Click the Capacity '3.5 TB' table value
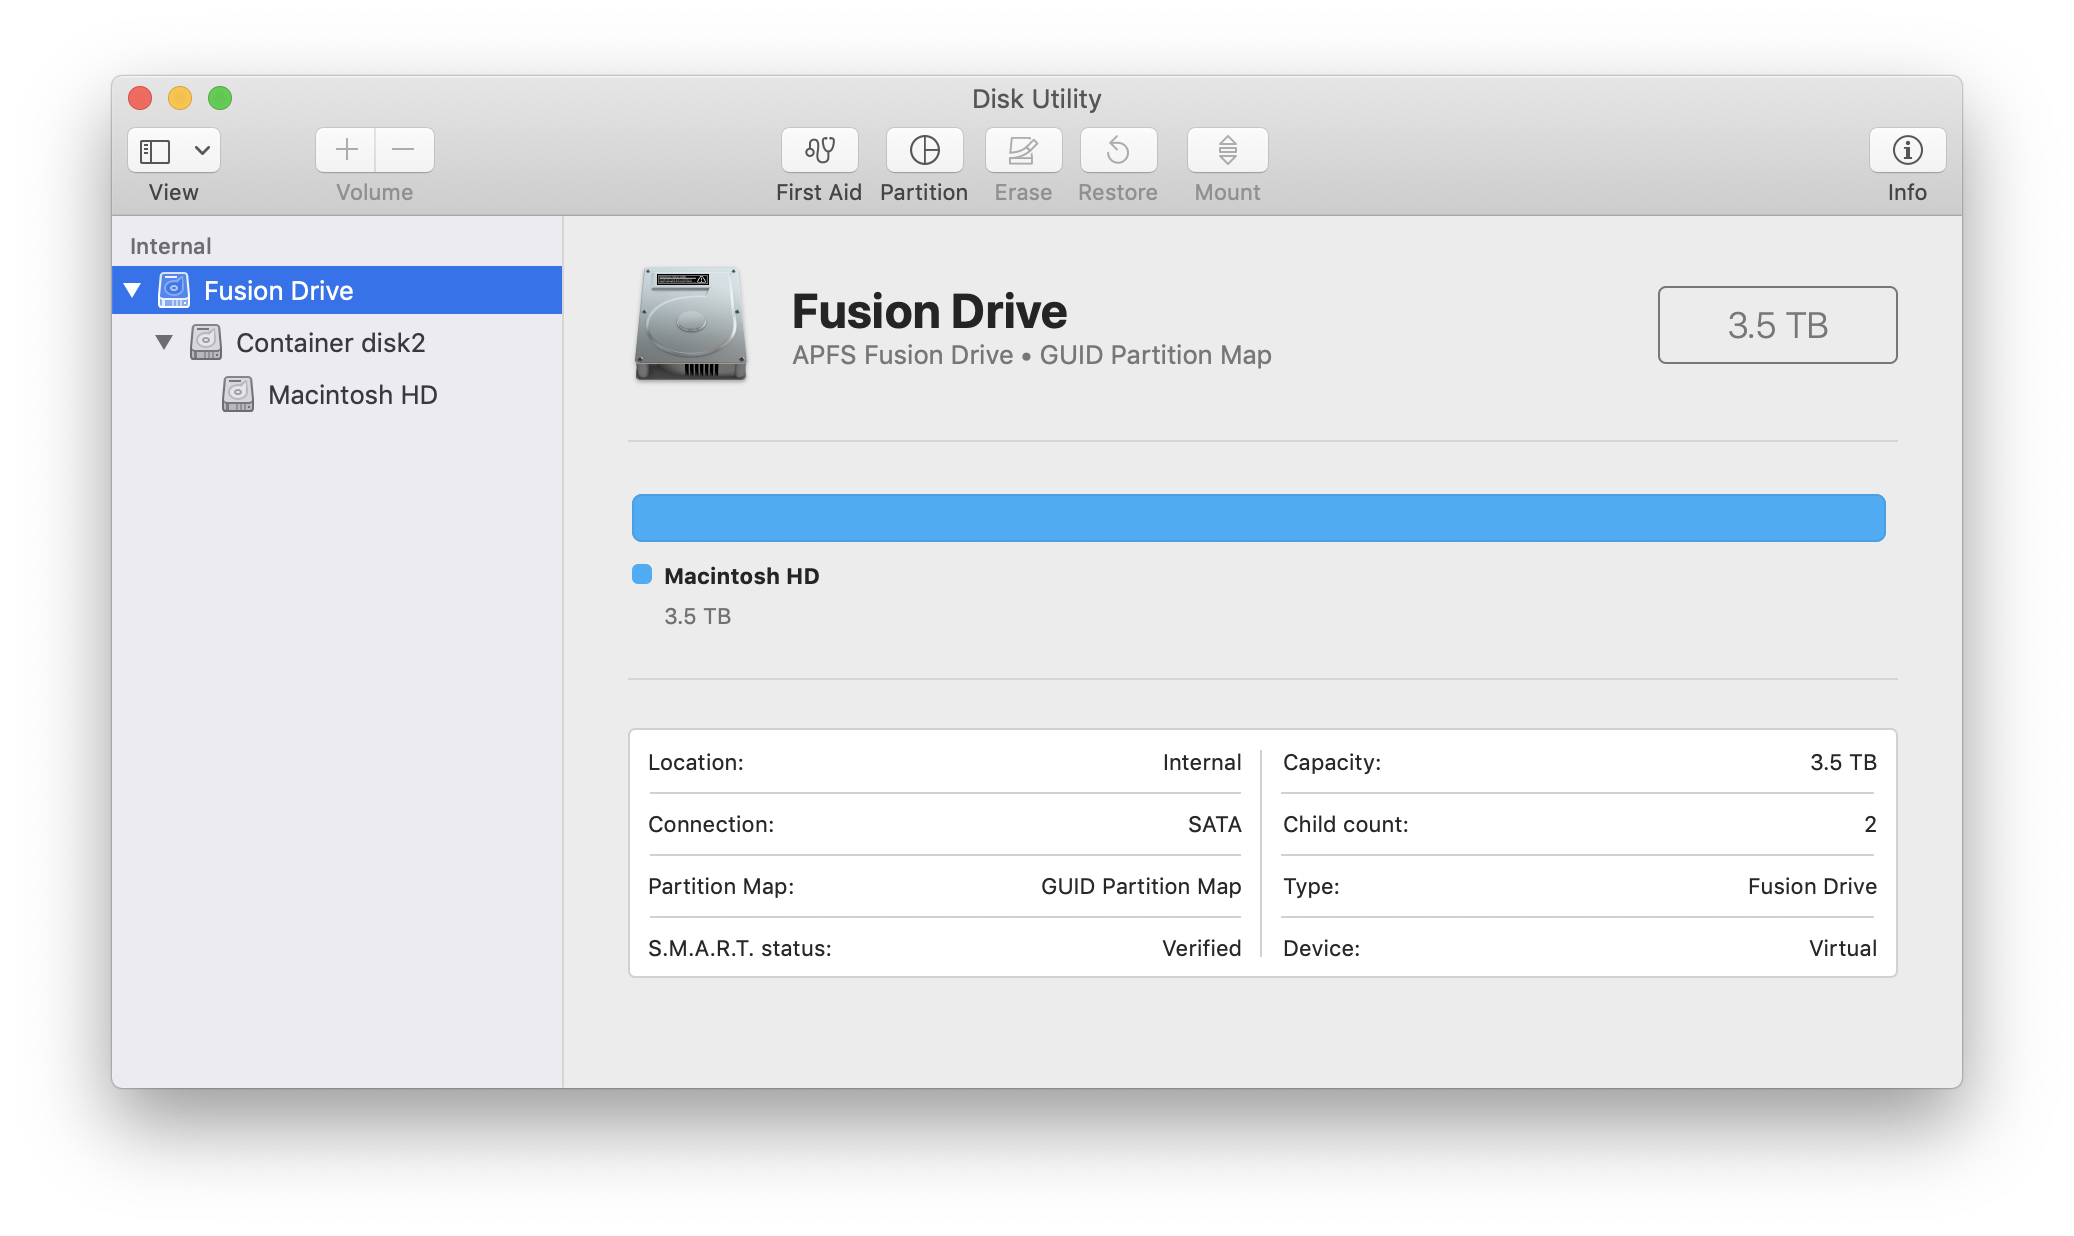The image size is (2074, 1236). pyautogui.click(x=1843, y=762)
